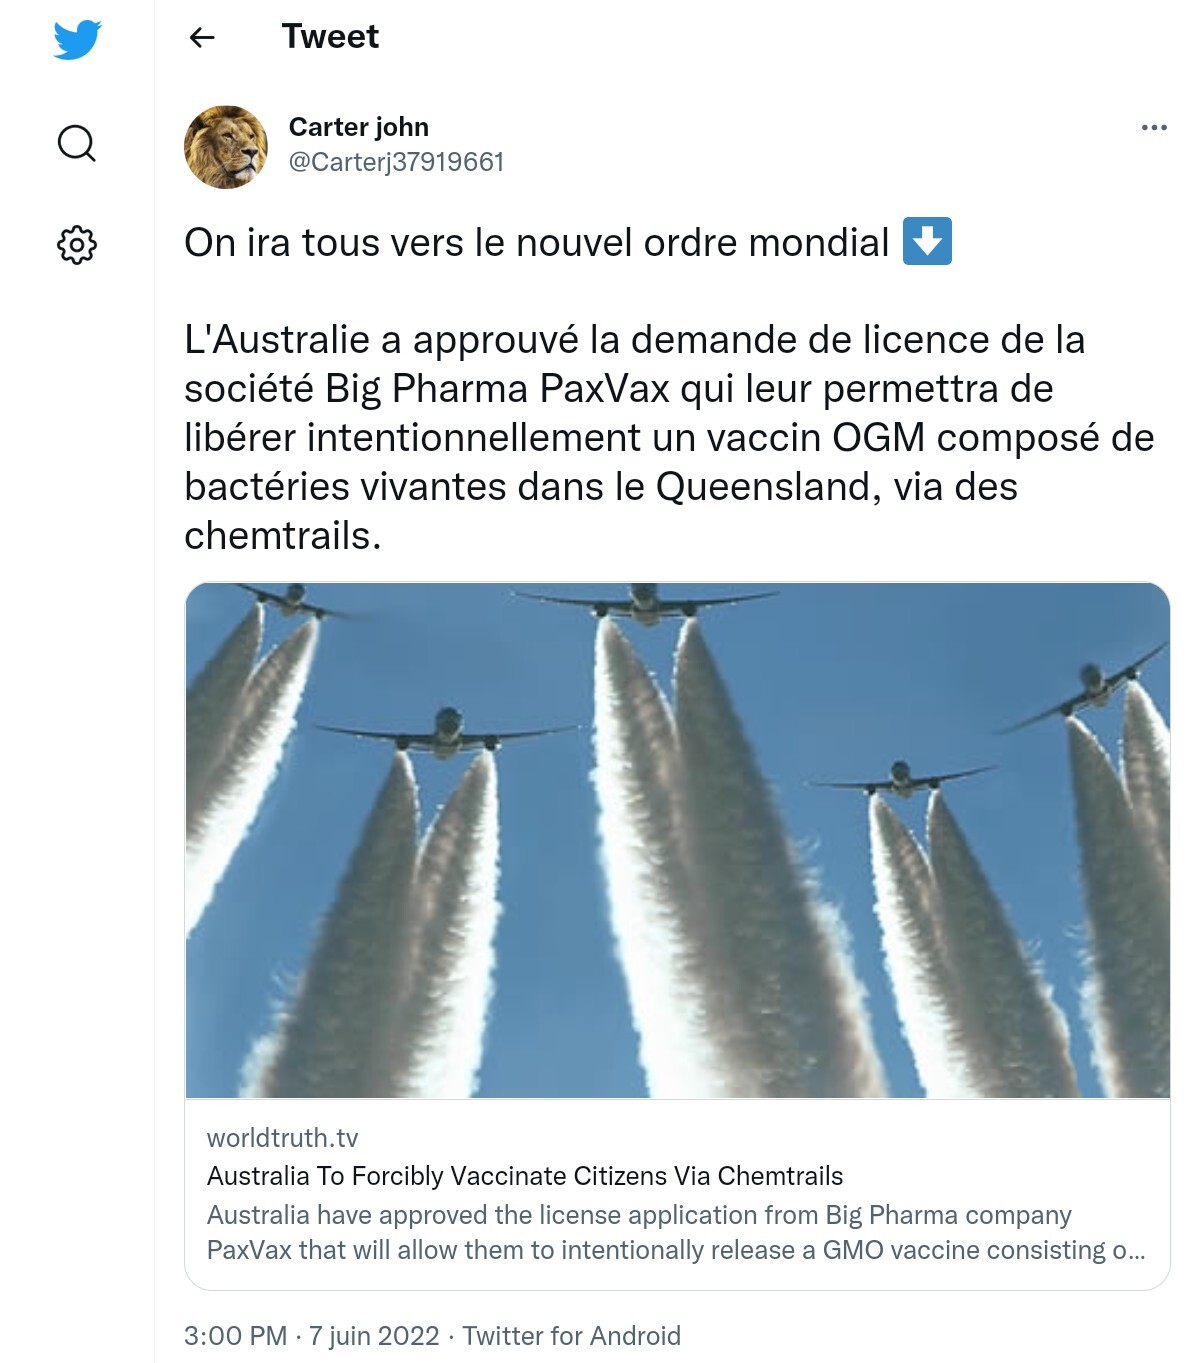The height and width of the screenshot is (1363, 1200).
Task: Open Carter john's lion profile picture
Action: 226,147
